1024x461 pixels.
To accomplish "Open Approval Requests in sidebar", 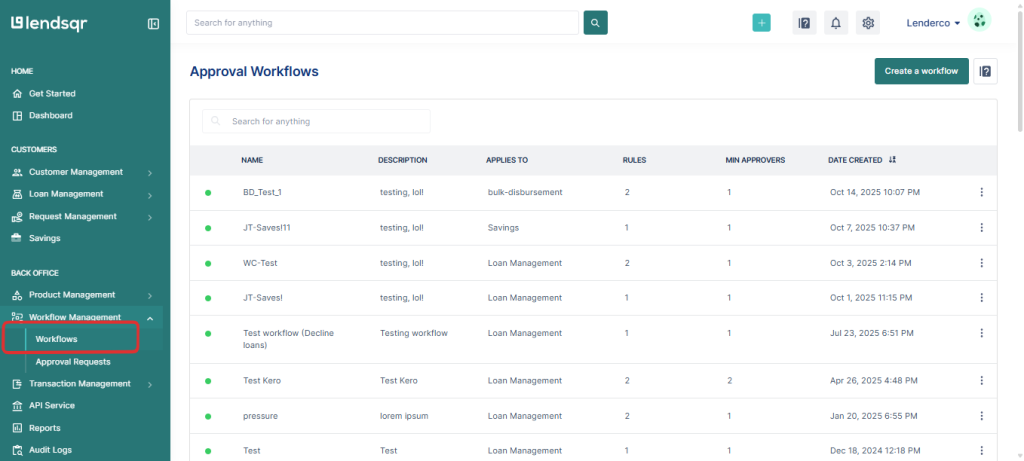I will 73,361.
